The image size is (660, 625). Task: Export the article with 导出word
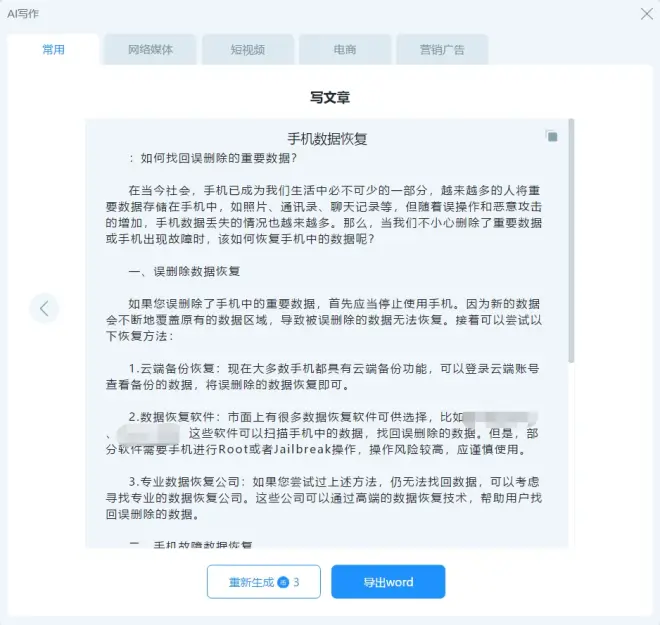click(388, 582)
